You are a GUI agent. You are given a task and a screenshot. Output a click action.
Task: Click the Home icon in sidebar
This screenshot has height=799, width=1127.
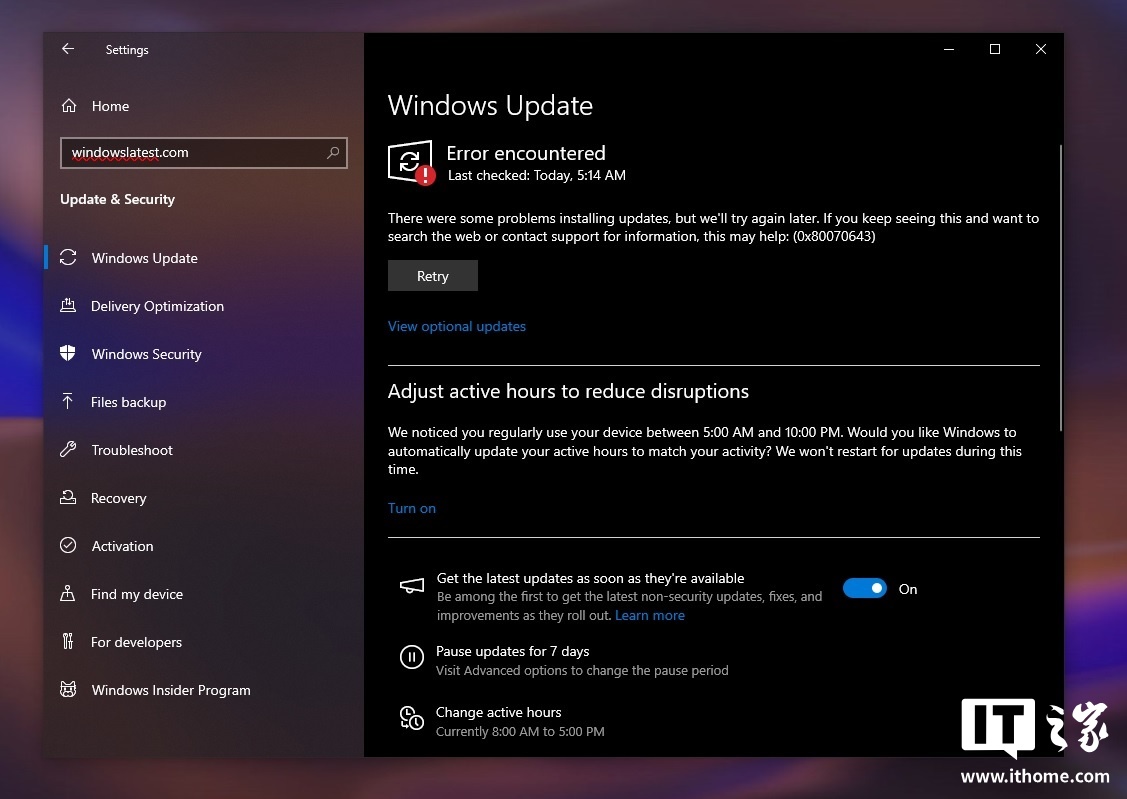[69, 106]
